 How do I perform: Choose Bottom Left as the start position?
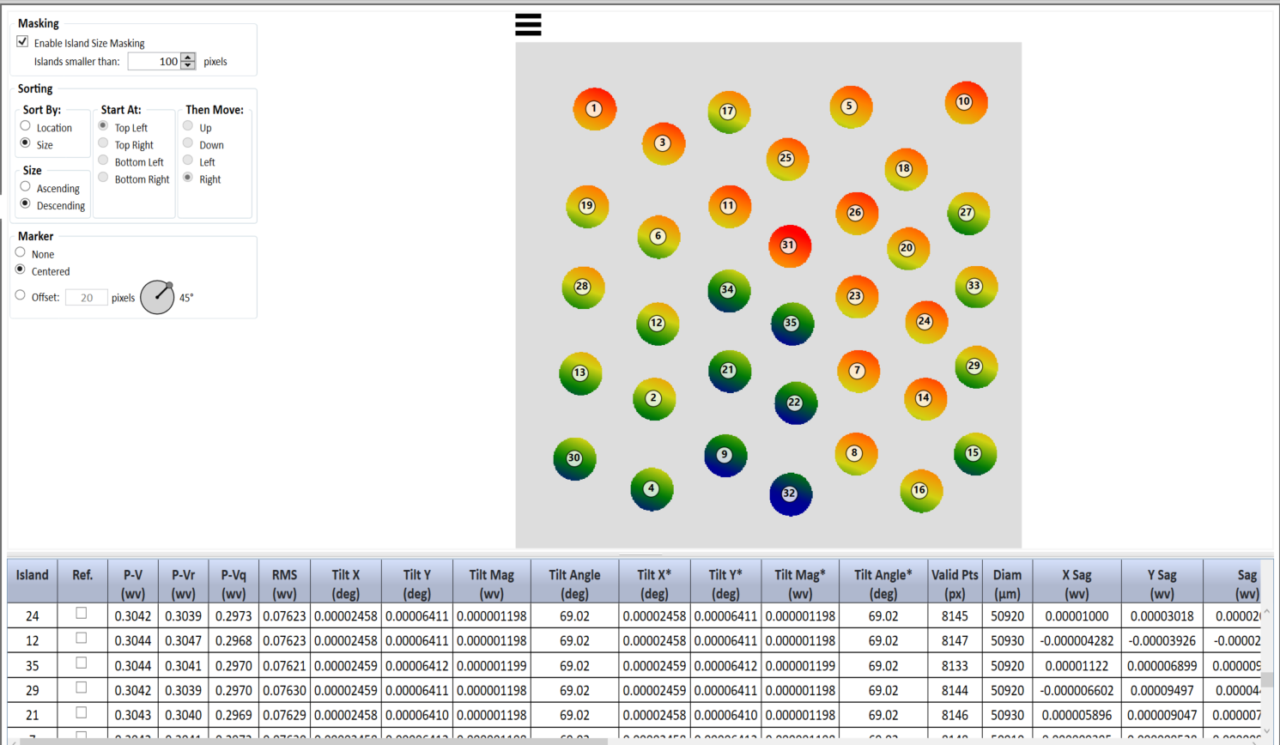(101, 161)
